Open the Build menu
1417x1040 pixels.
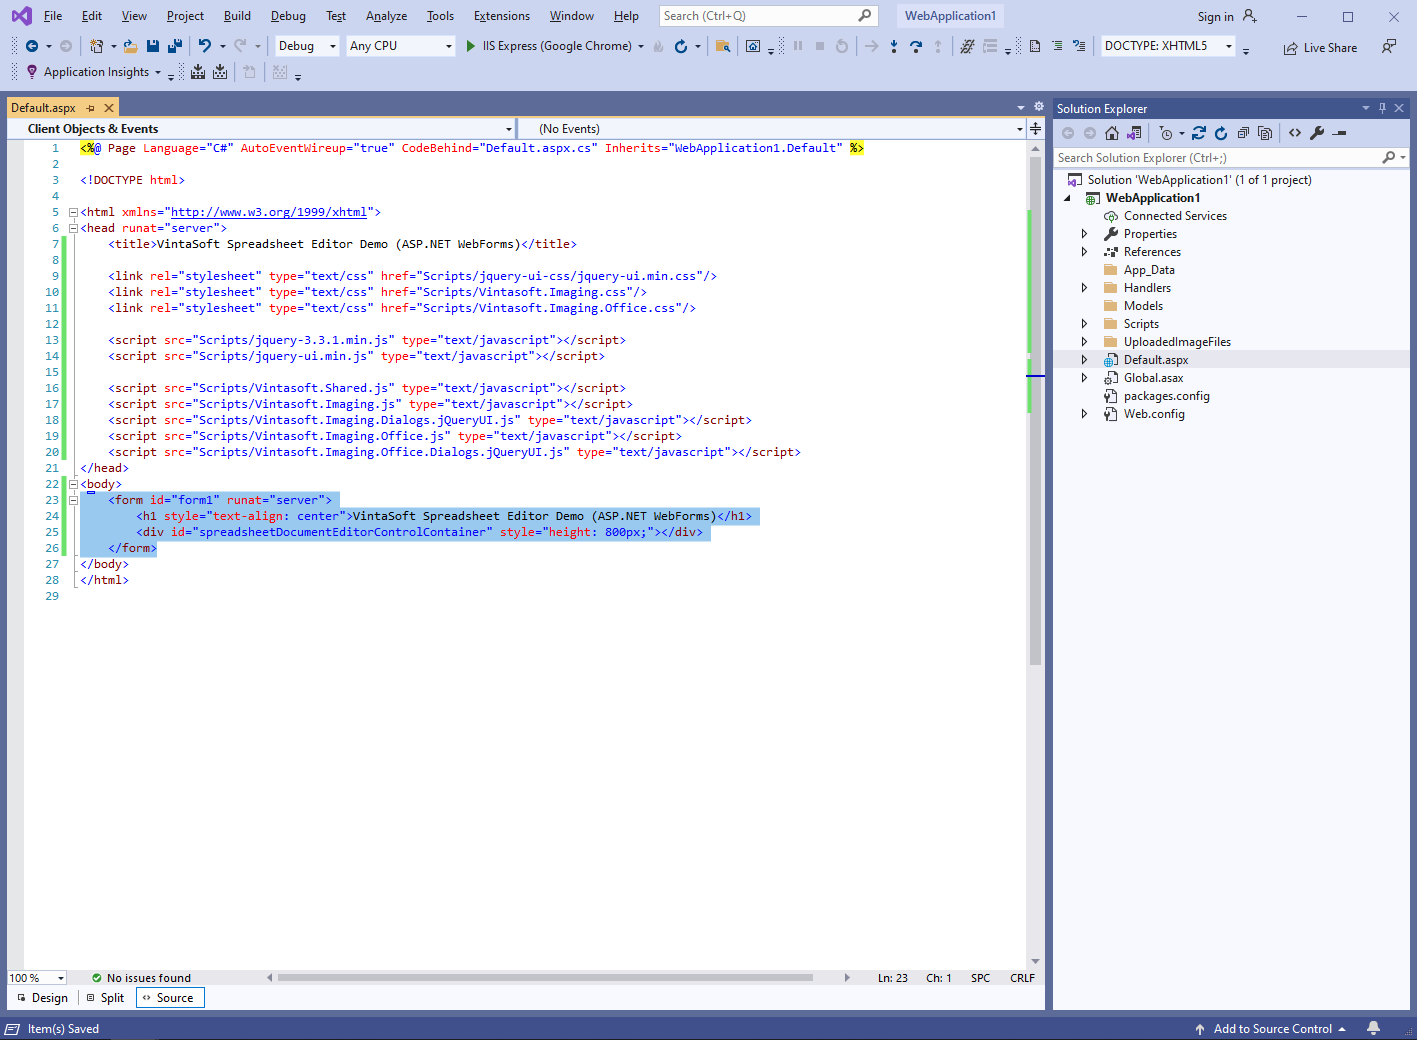tap(237, 16)
